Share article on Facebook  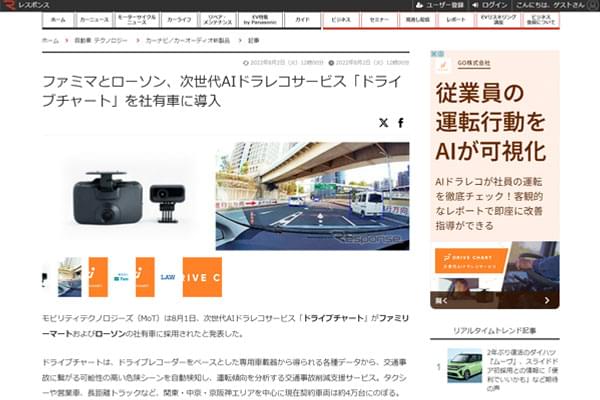(401, 123)
